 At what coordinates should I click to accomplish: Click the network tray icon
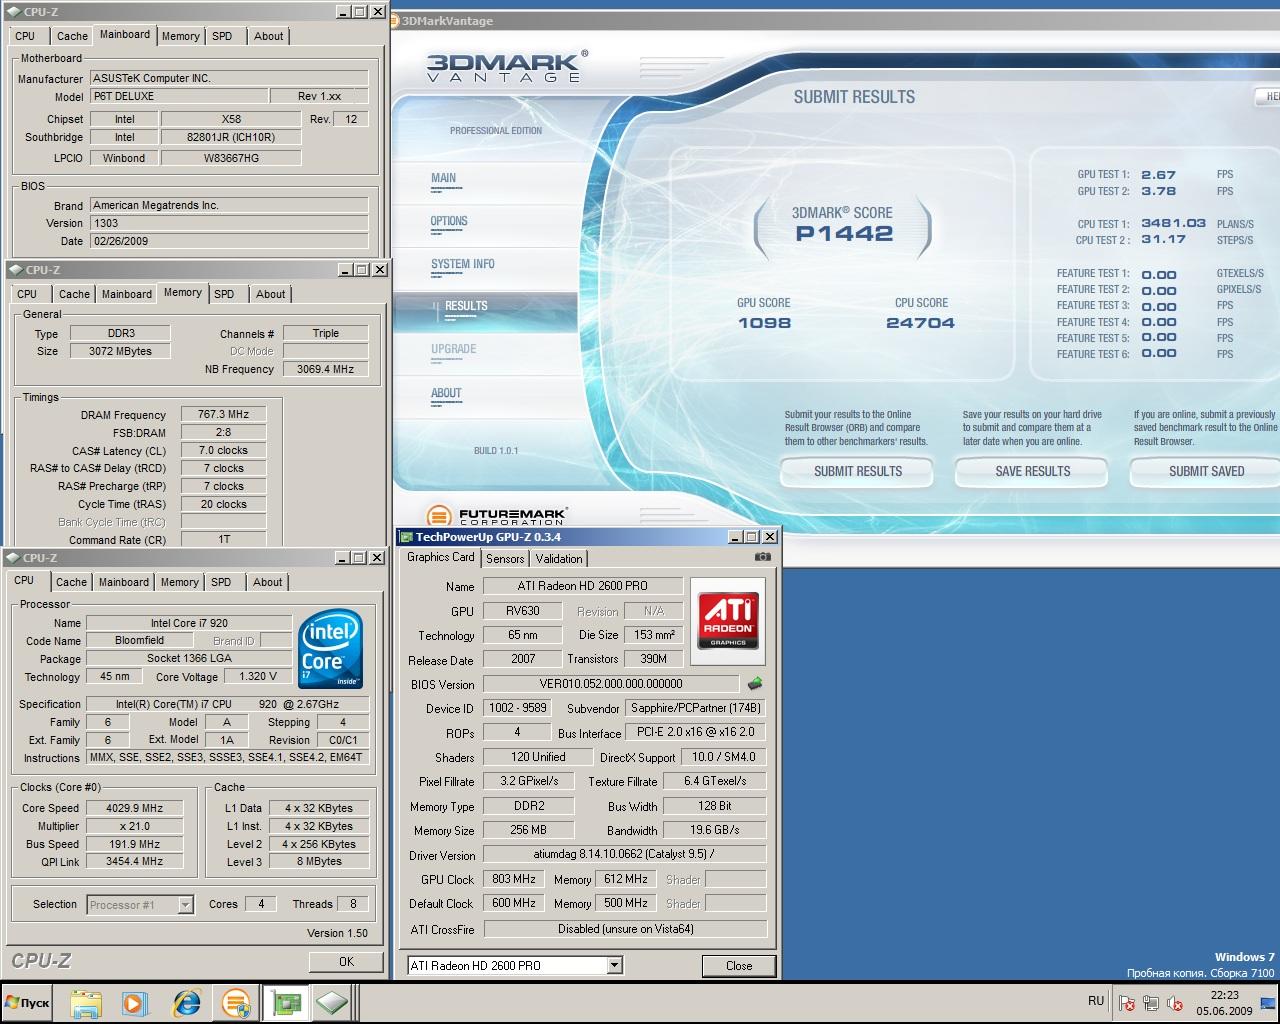[x=1151, y=1003]
